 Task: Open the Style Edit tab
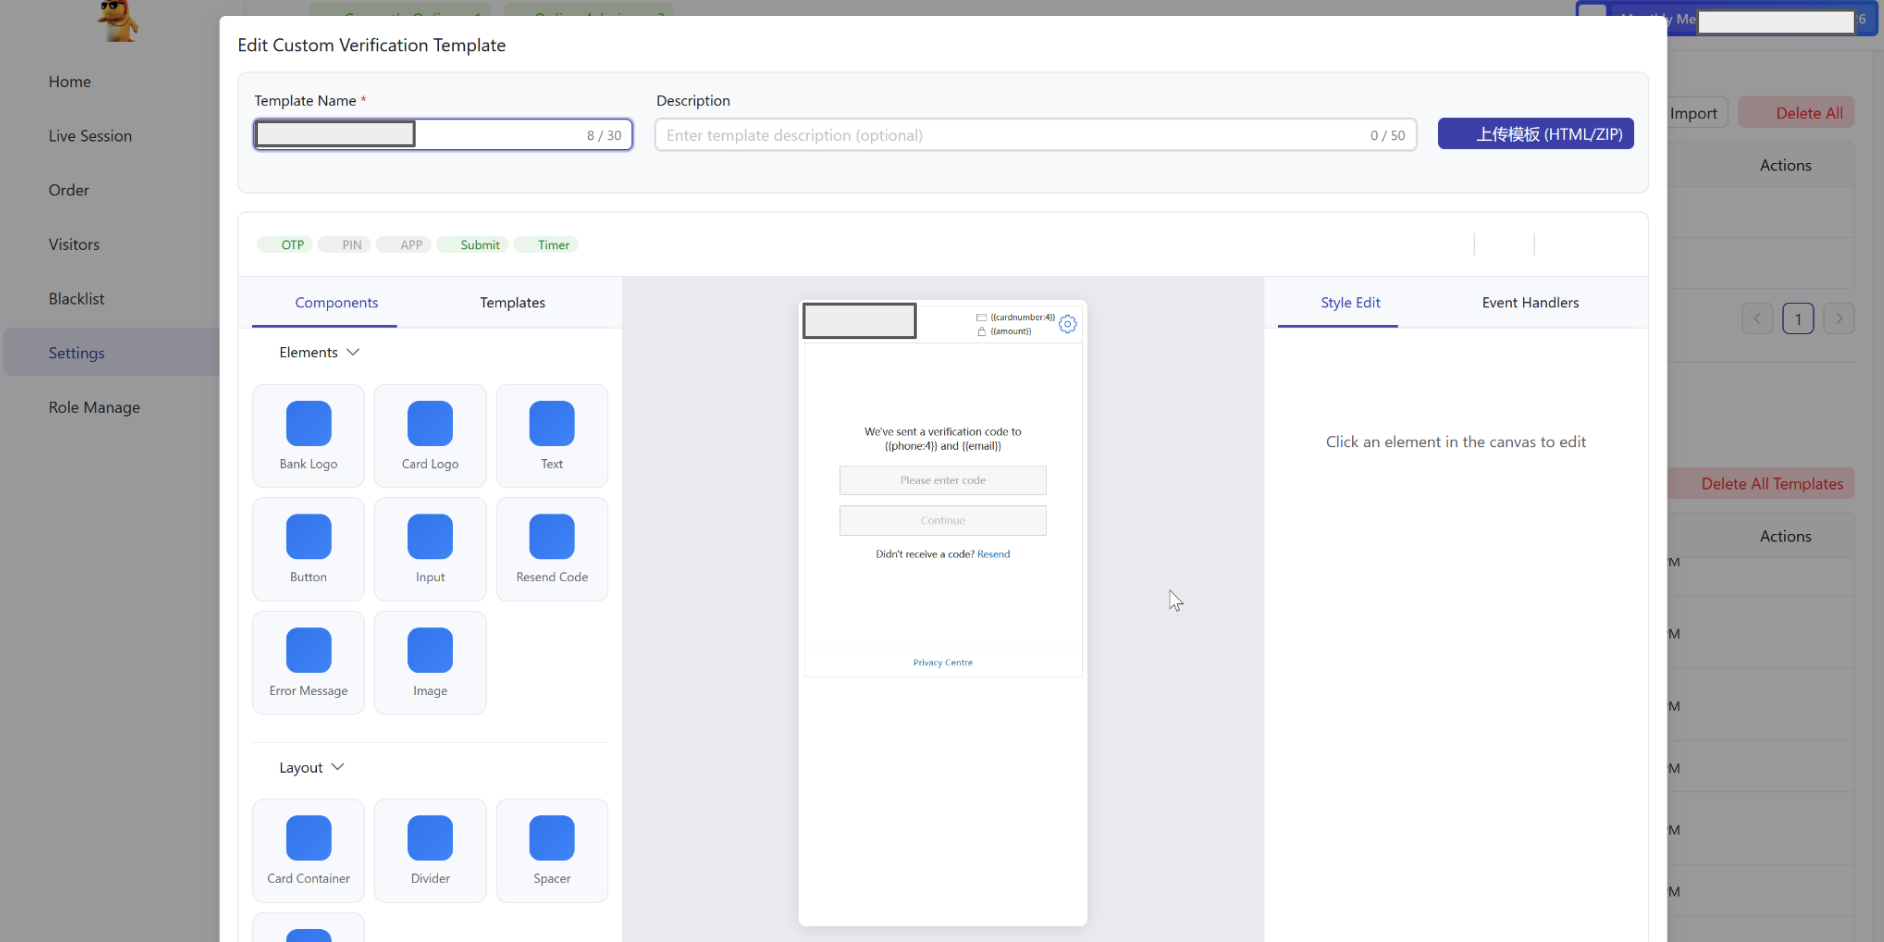[x=1350, y=303]
